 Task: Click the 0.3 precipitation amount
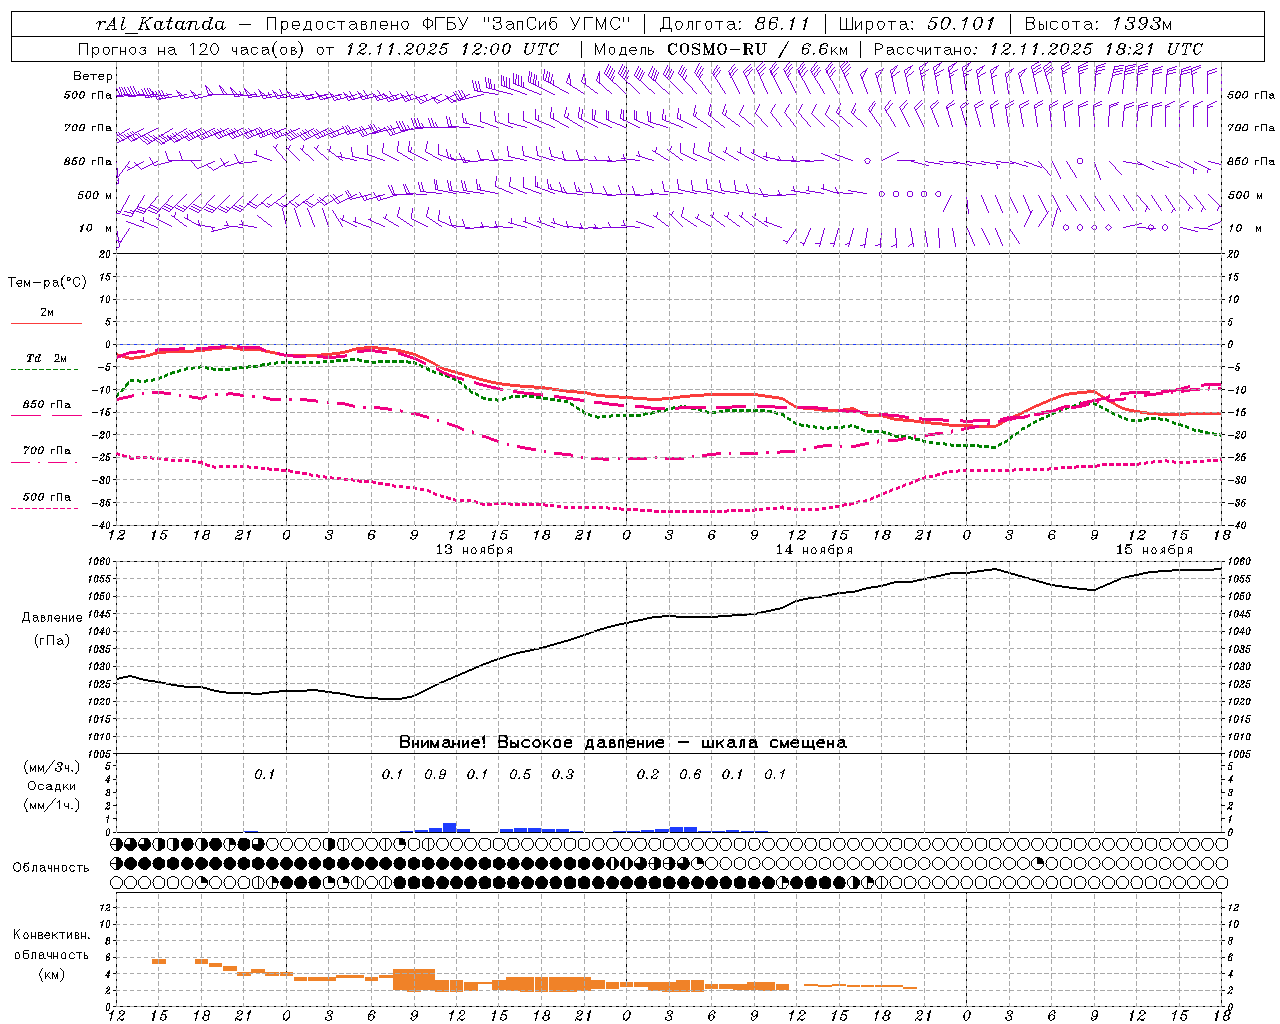pyautogui.click(x=563, y=775)
